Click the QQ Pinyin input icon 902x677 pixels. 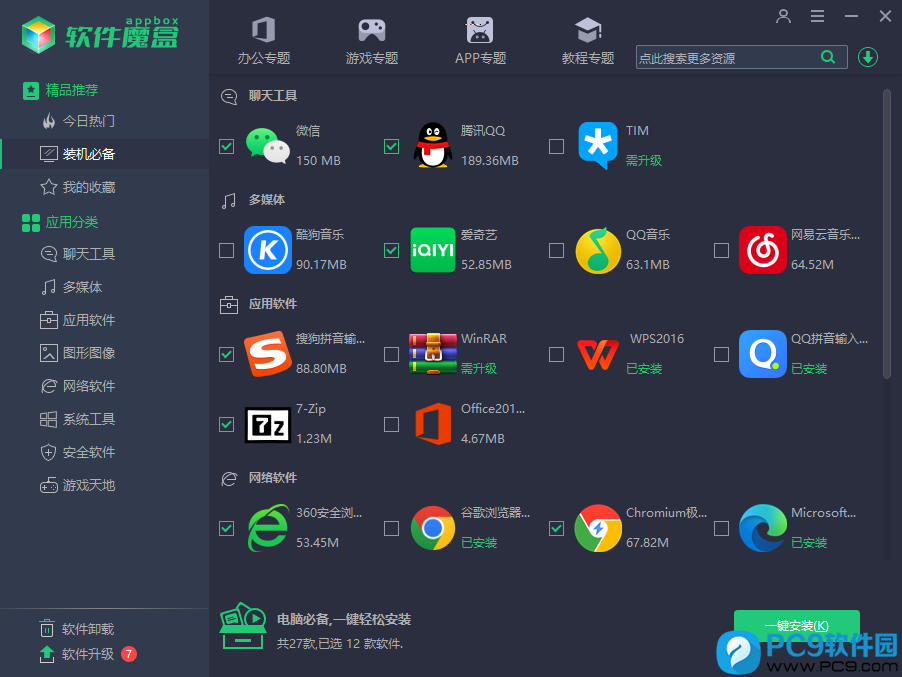(x=762, y=354)
